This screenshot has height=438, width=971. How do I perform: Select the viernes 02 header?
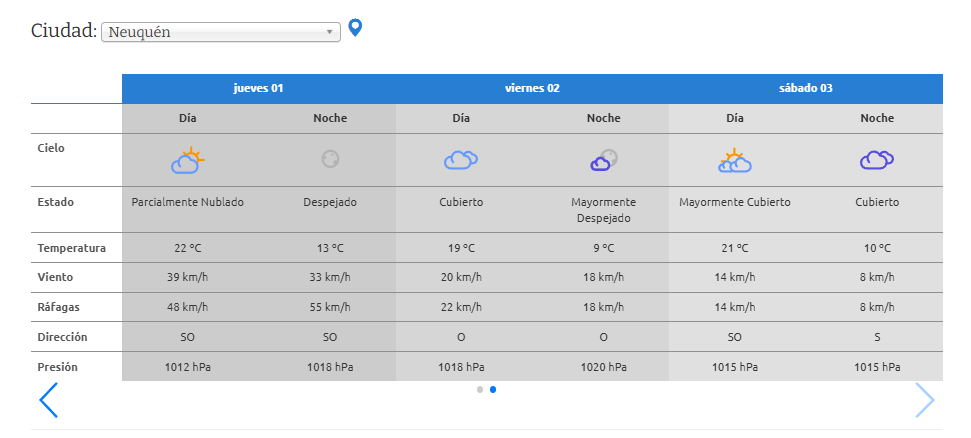pos(532,88)
